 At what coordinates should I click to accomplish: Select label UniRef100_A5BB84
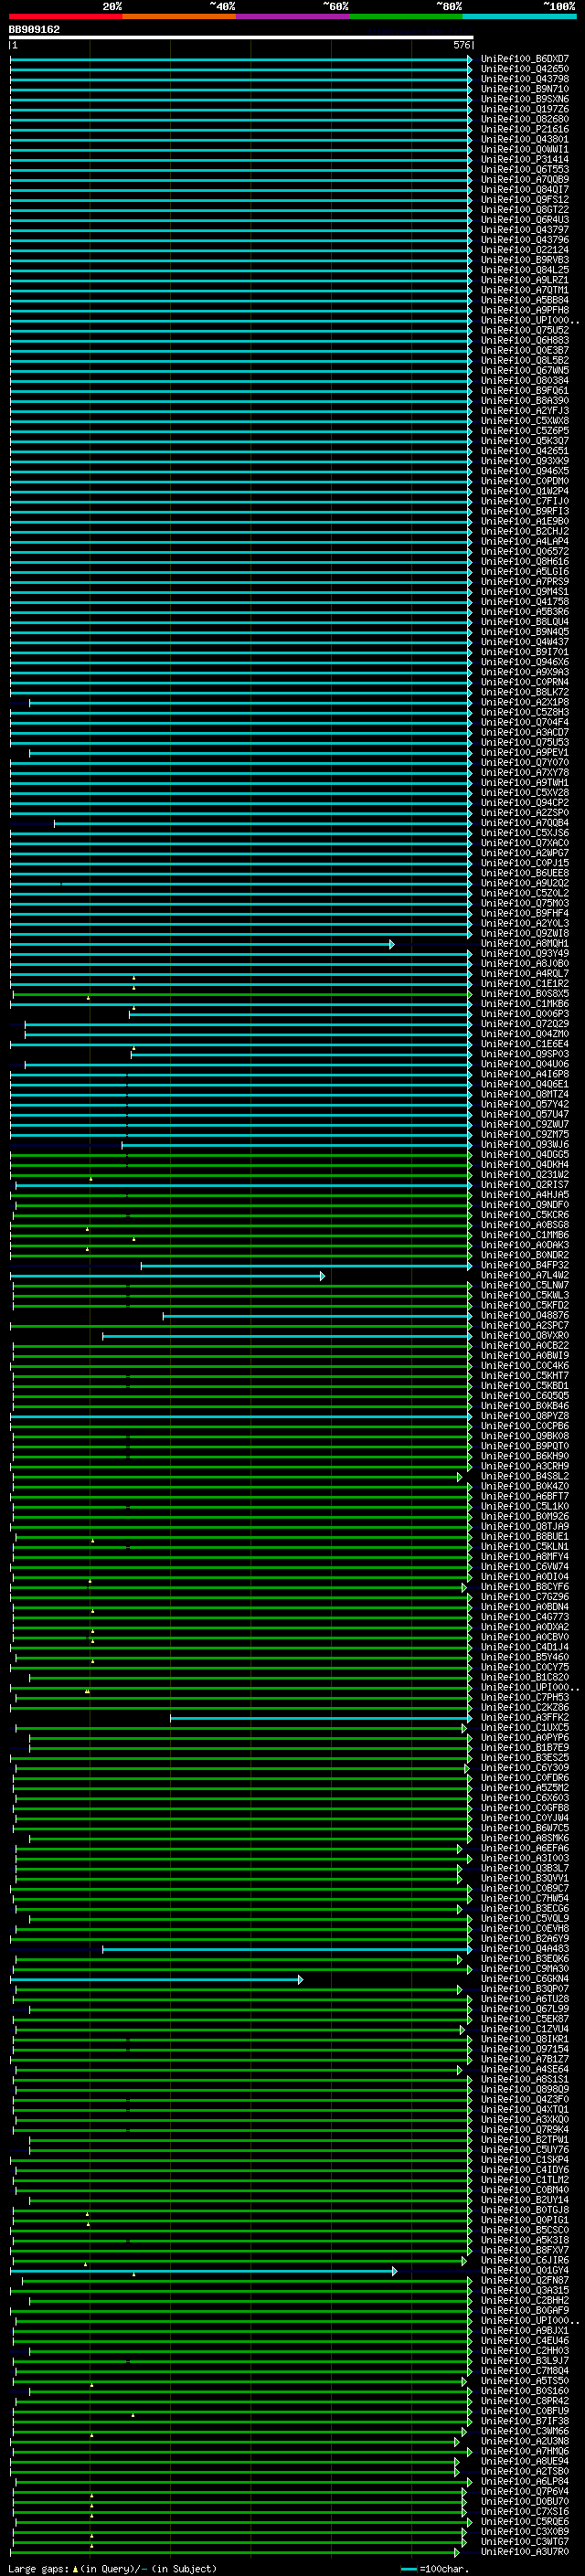click(x=525, y=300)
